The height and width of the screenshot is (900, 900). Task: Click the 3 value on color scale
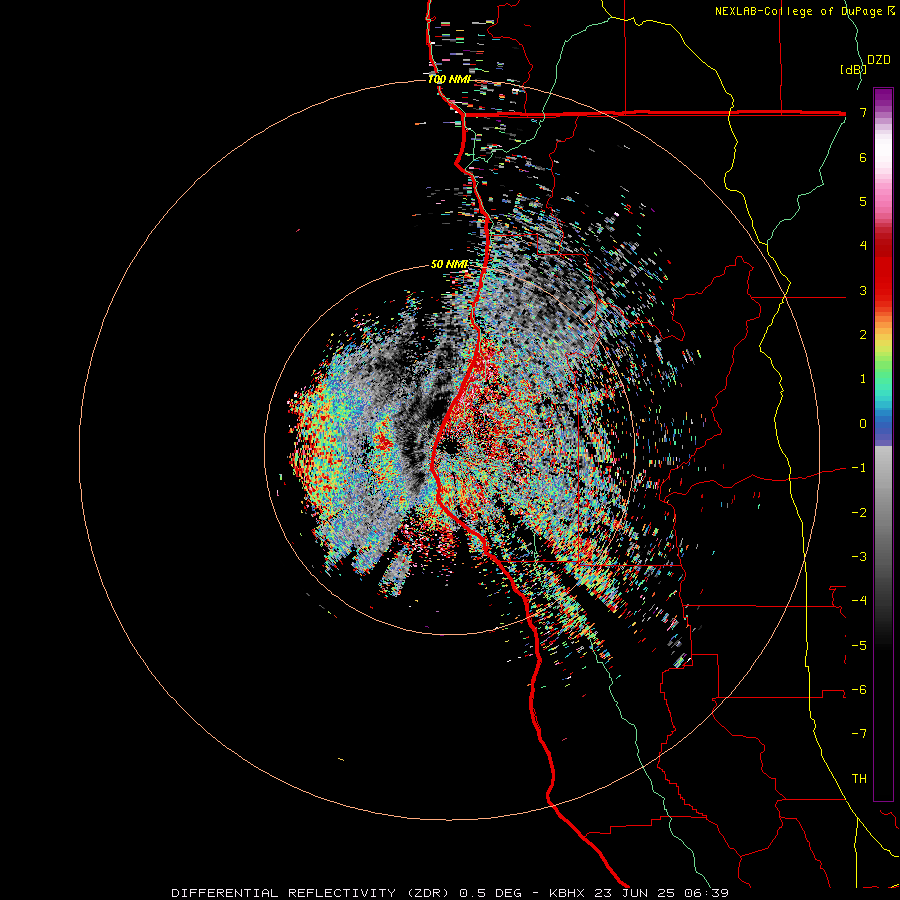[863, 290]
